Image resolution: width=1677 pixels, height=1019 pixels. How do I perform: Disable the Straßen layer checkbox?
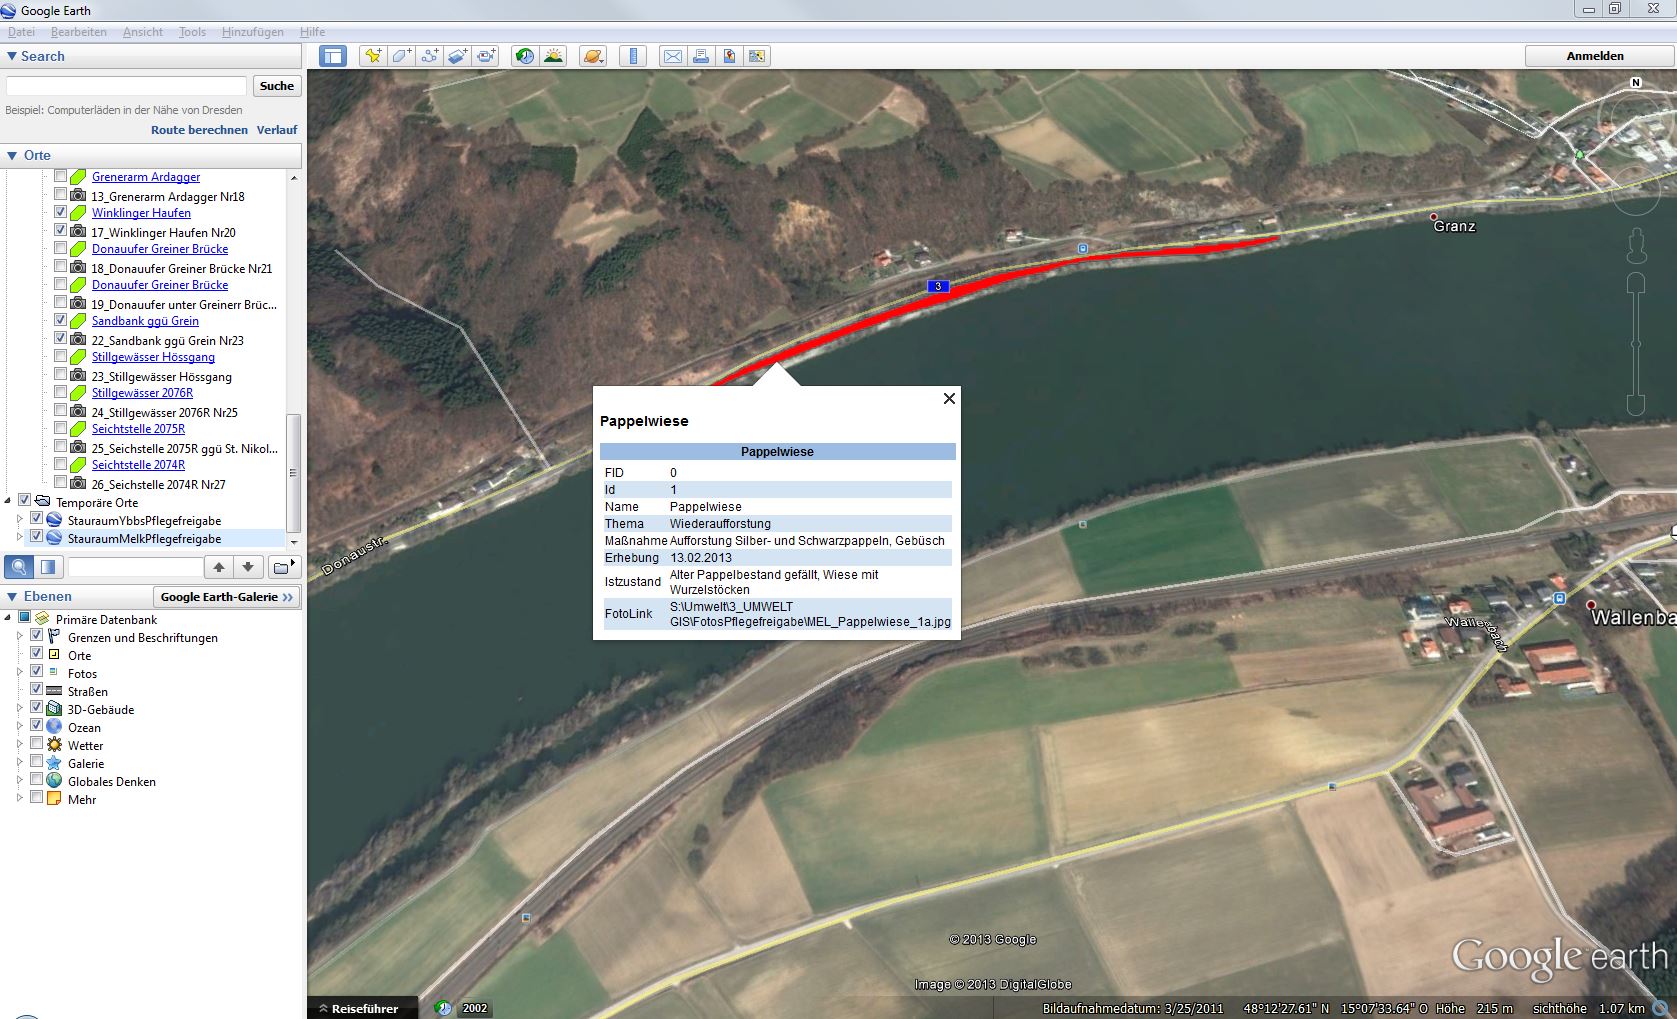coord(37,690)
